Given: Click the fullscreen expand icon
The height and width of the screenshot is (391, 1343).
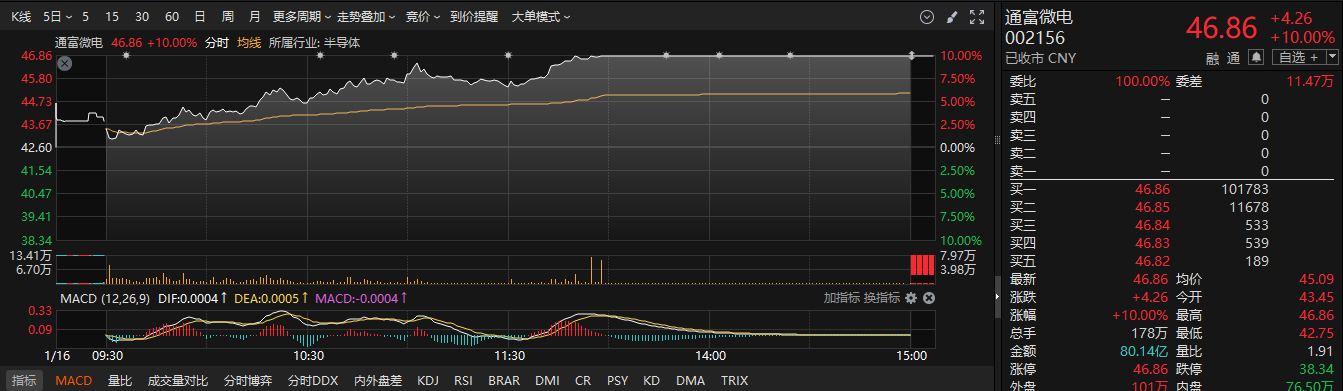Looking at the screenshot, I should pos(977,17).
